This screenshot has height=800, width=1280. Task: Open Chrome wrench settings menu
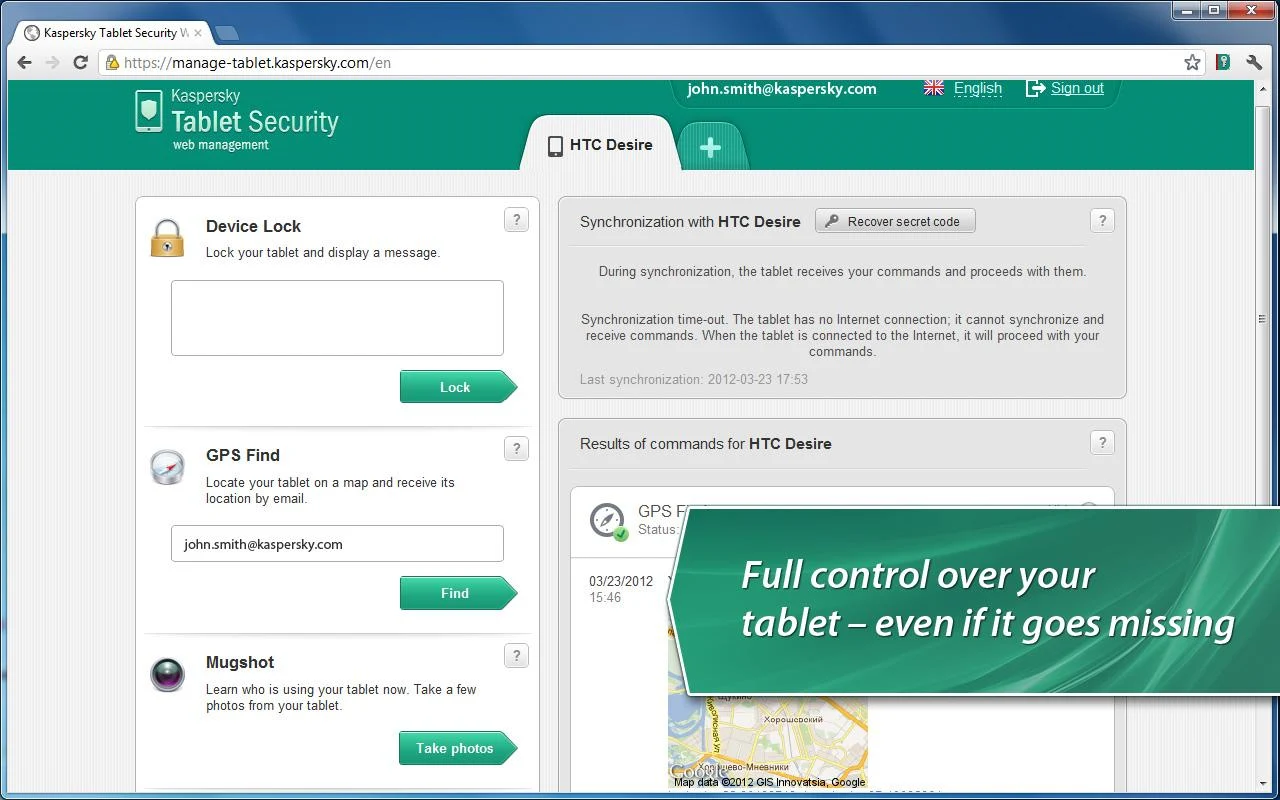click(x=1254, y=62)
